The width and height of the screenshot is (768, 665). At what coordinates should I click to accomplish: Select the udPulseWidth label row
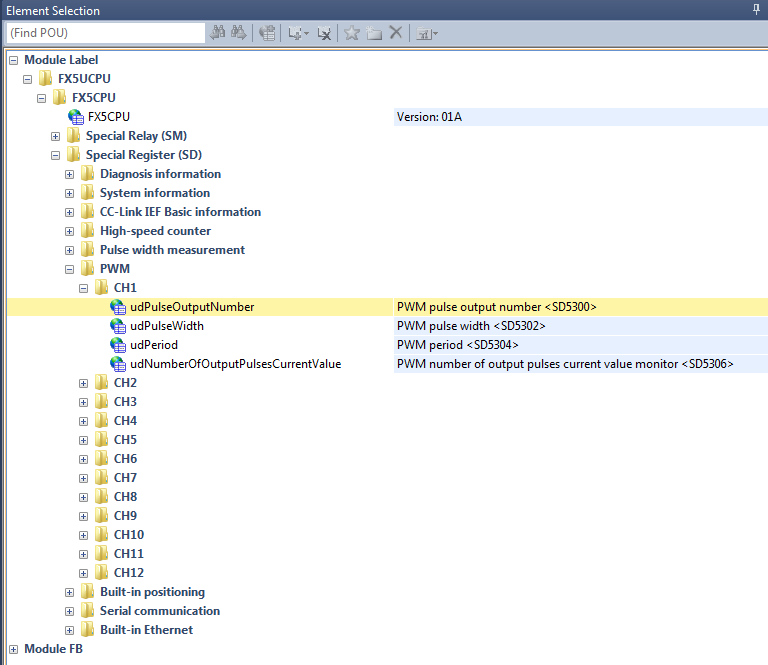[x=167, y=326]
